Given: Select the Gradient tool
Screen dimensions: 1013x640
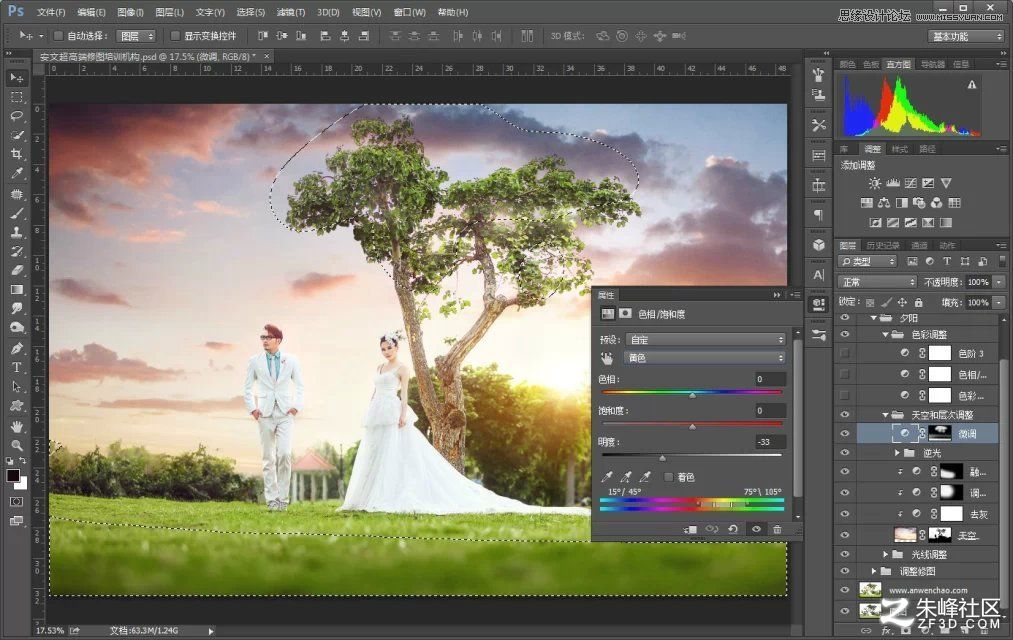Looking at the screenshot, I should pyautogui.click(x=16, y=290).
